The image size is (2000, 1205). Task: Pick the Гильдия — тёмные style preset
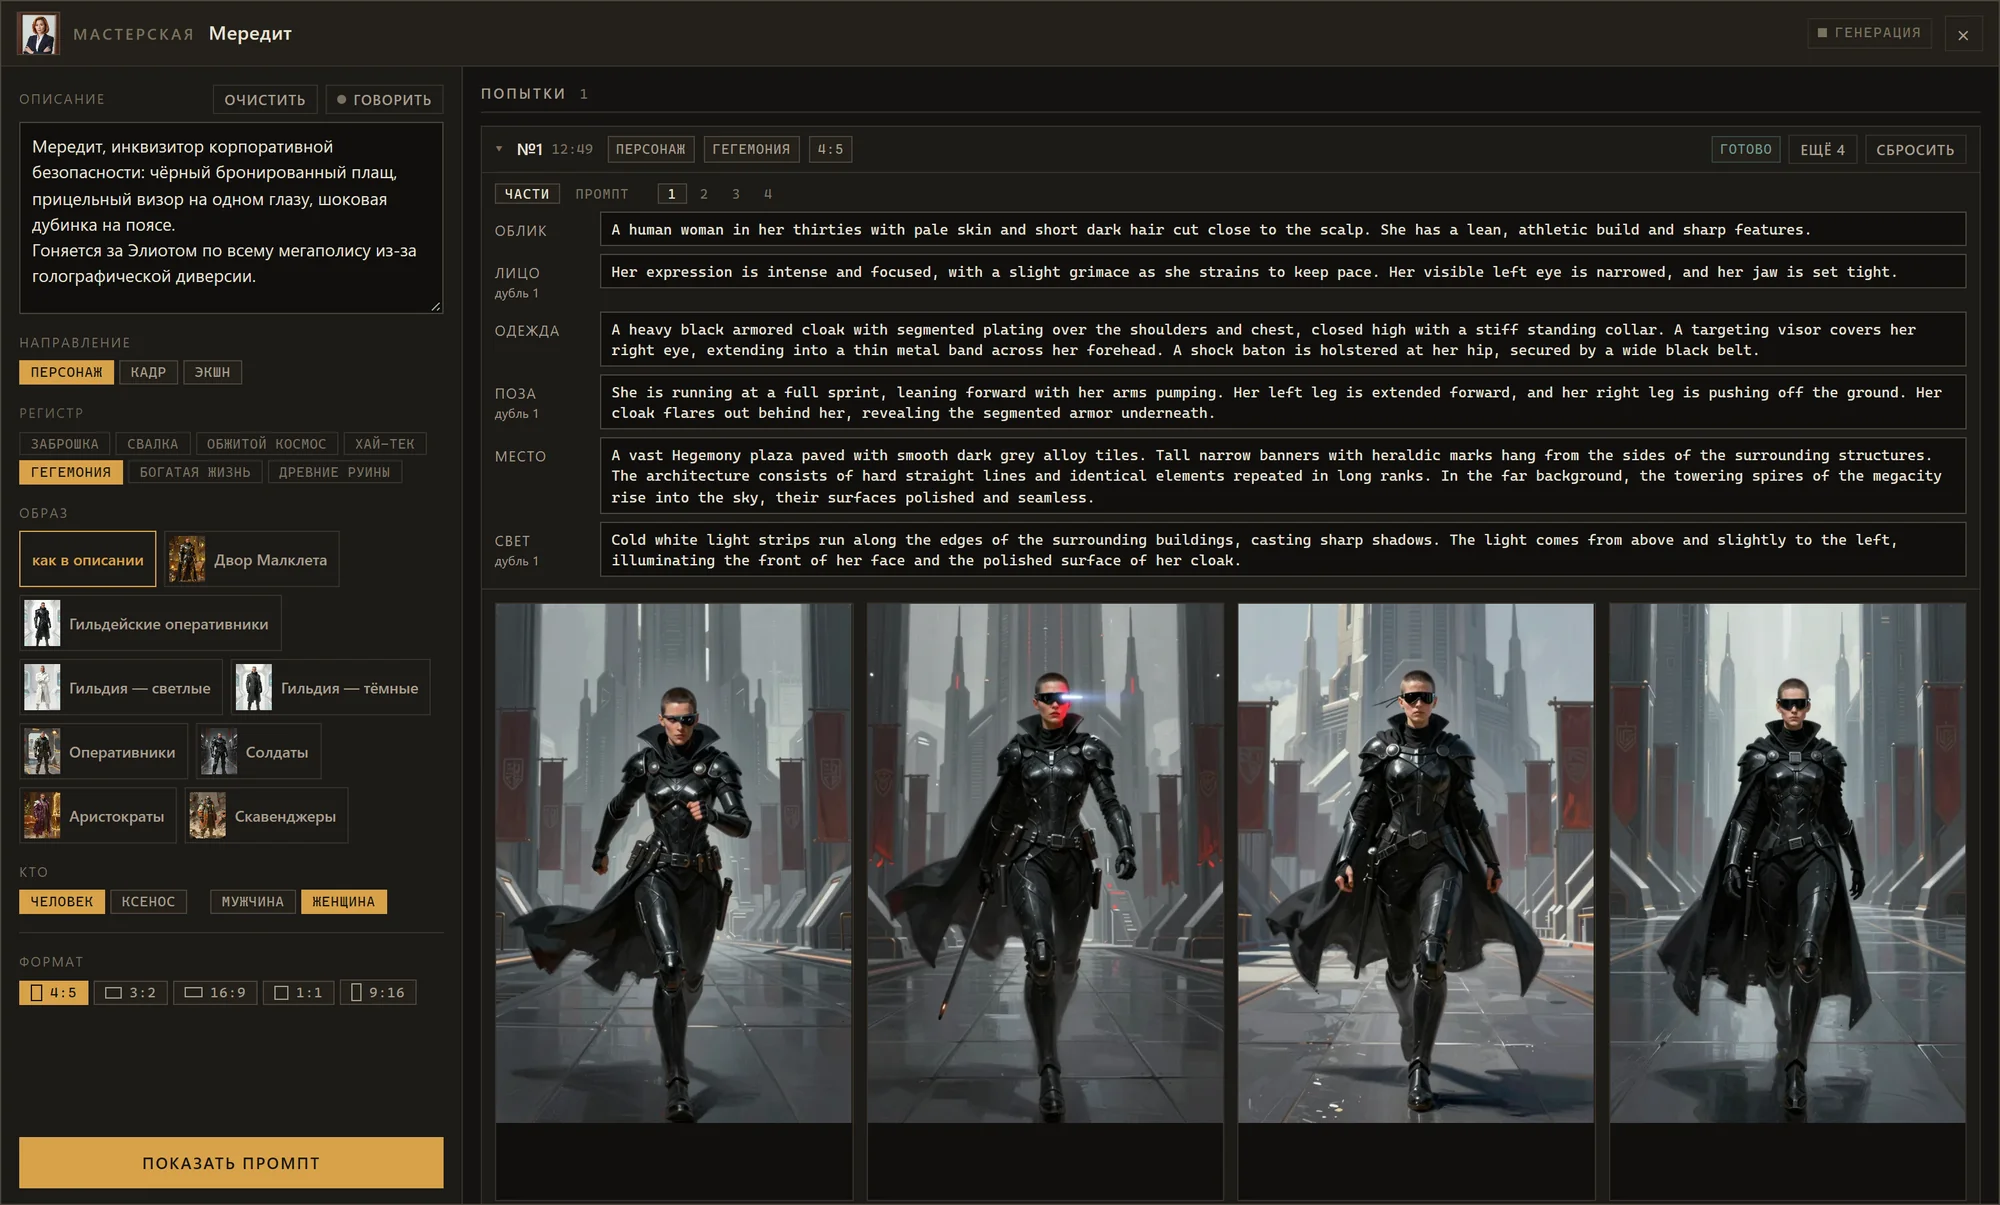330,687
